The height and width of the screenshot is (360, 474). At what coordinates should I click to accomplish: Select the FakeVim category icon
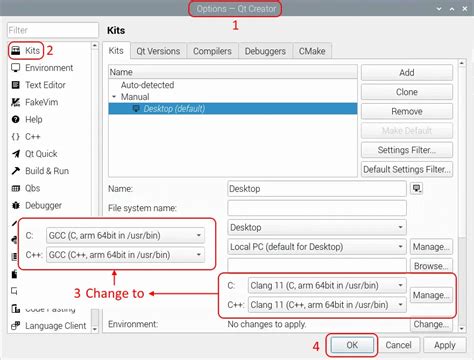[x=16, y=102]
